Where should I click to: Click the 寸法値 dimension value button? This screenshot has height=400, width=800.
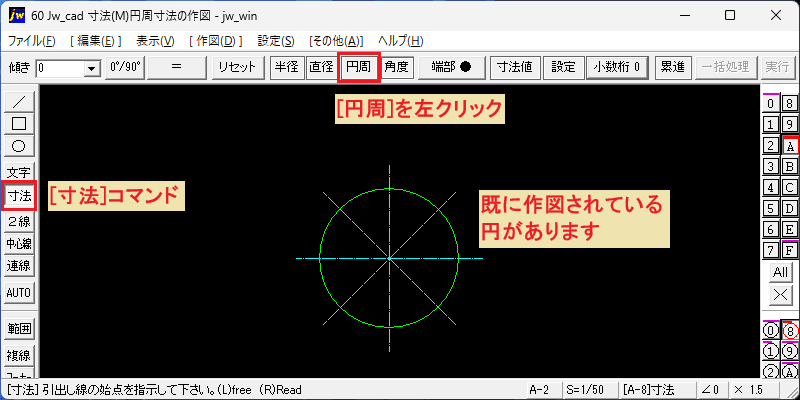pyautogui.click(x=515, y=67)
